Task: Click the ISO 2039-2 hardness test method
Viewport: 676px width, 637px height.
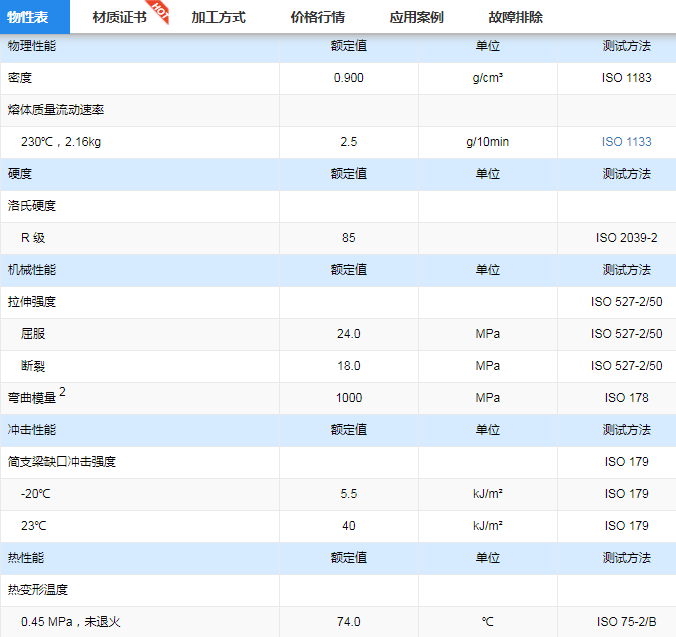Action: point(626,238)
